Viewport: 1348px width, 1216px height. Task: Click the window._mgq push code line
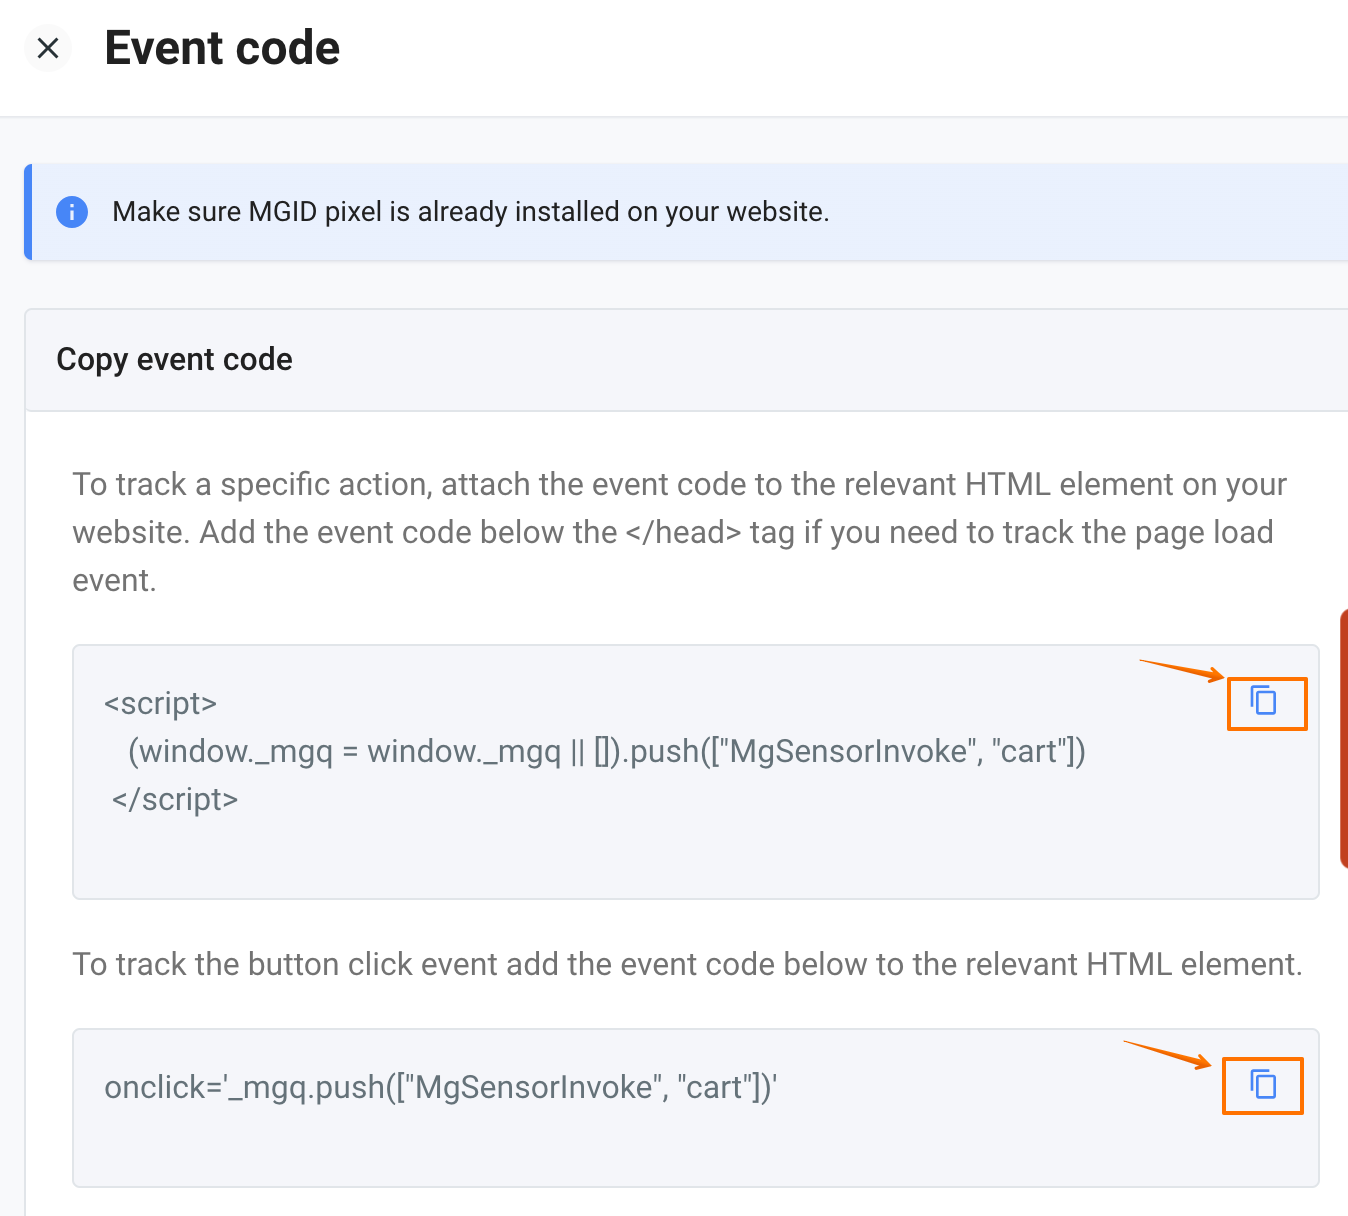click(606, 751)
